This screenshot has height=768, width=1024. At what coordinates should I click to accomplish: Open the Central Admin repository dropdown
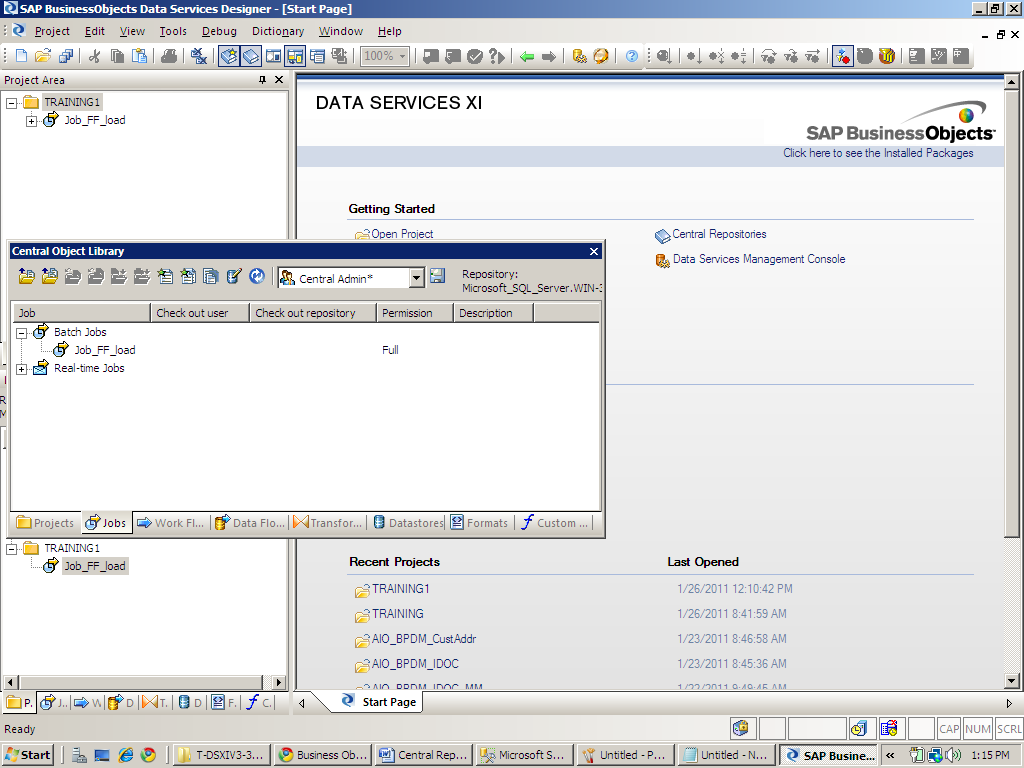pos(417,278)
